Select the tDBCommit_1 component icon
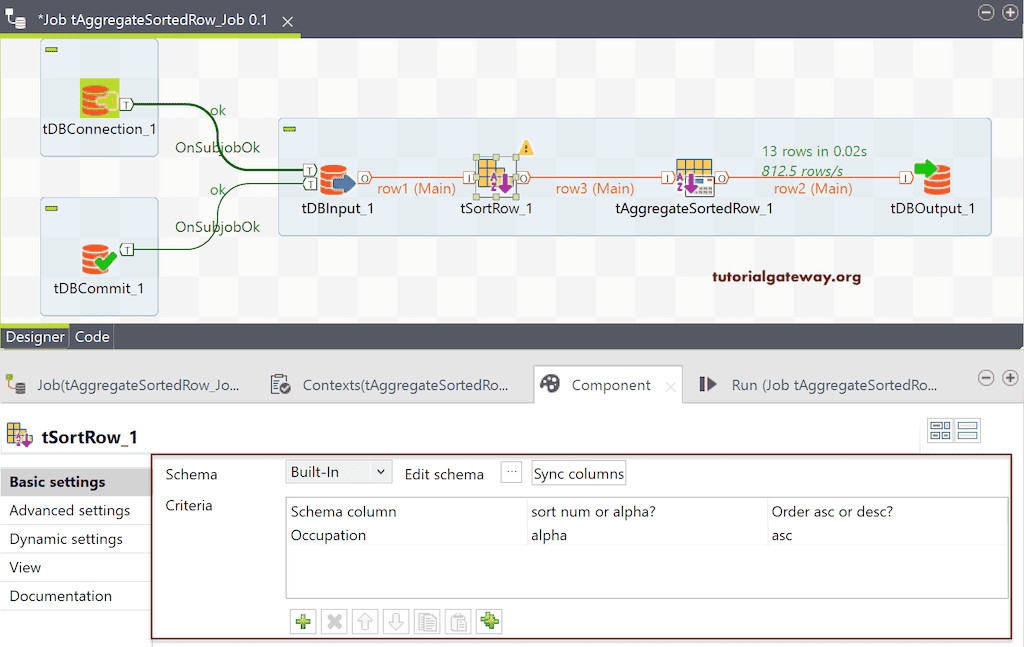The width and height of the screenshot is (1024, 647). (x=98, y=256)
